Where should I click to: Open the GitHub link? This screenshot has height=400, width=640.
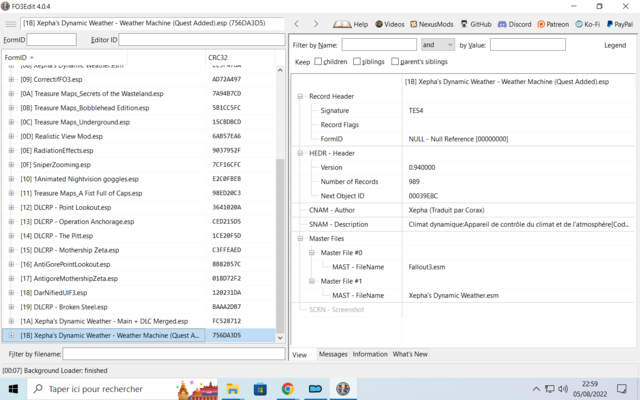[476, 24]
